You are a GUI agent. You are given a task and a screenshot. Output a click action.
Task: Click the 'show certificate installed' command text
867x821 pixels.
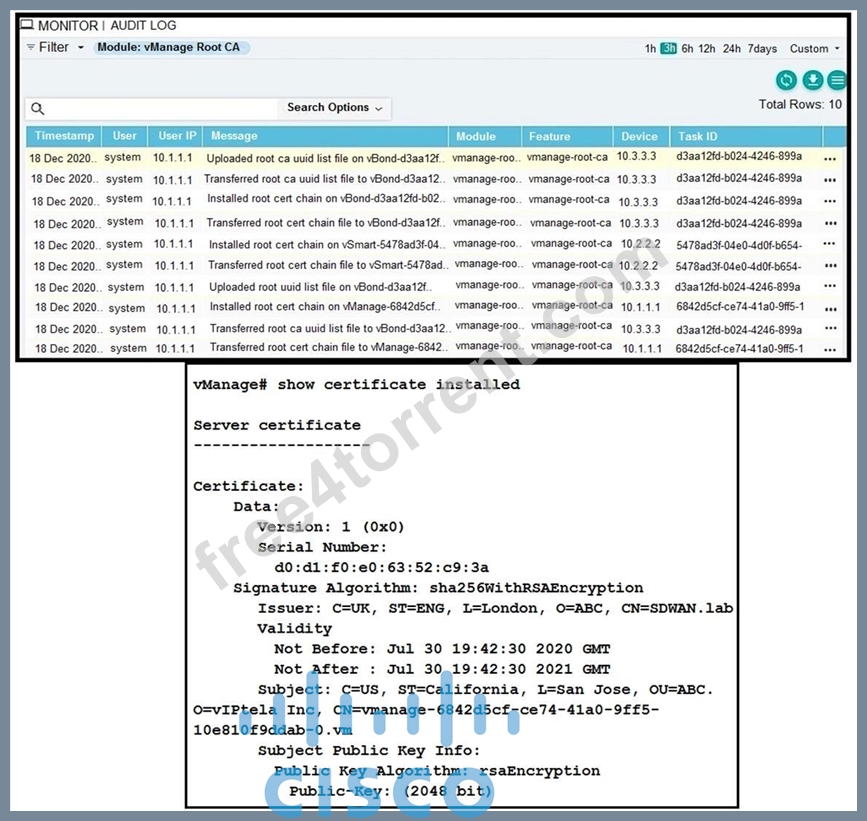tap(399, 384)
